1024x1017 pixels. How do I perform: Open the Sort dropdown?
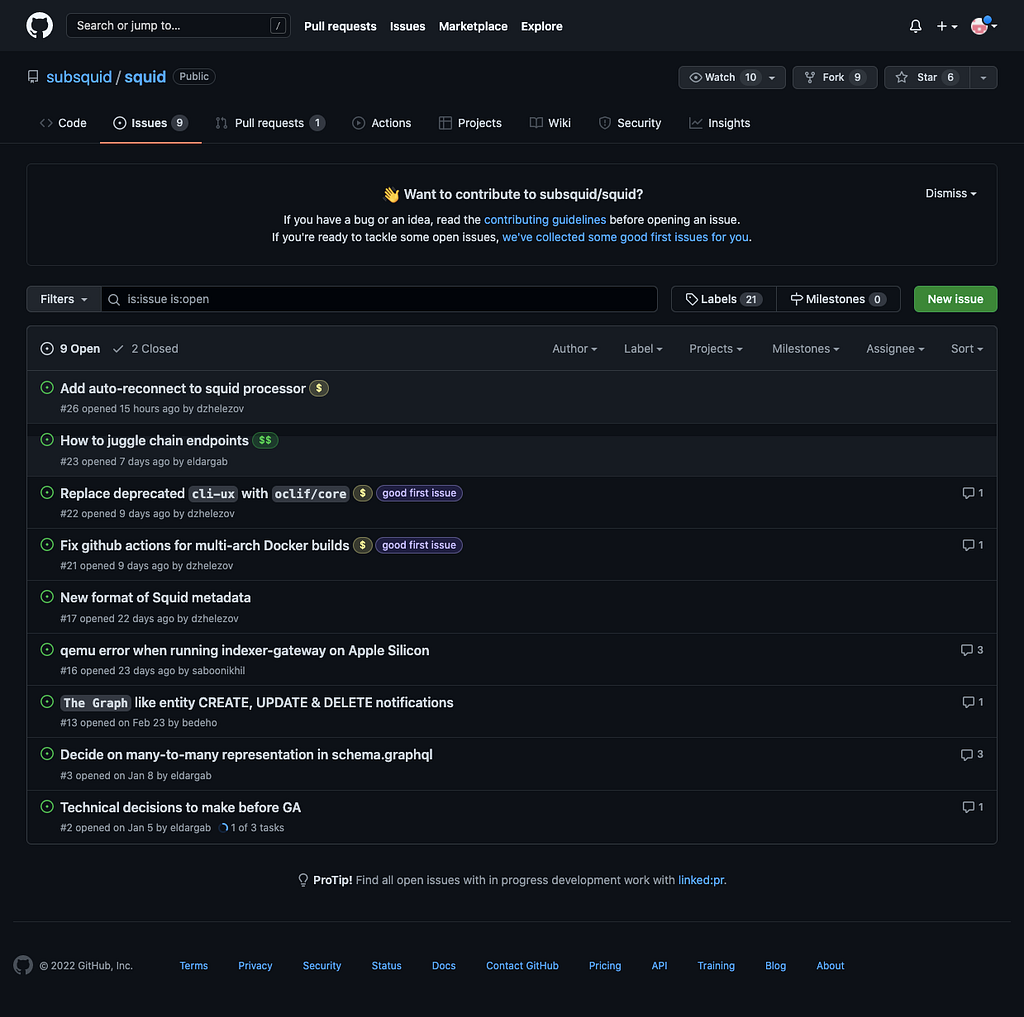(967, 349)
